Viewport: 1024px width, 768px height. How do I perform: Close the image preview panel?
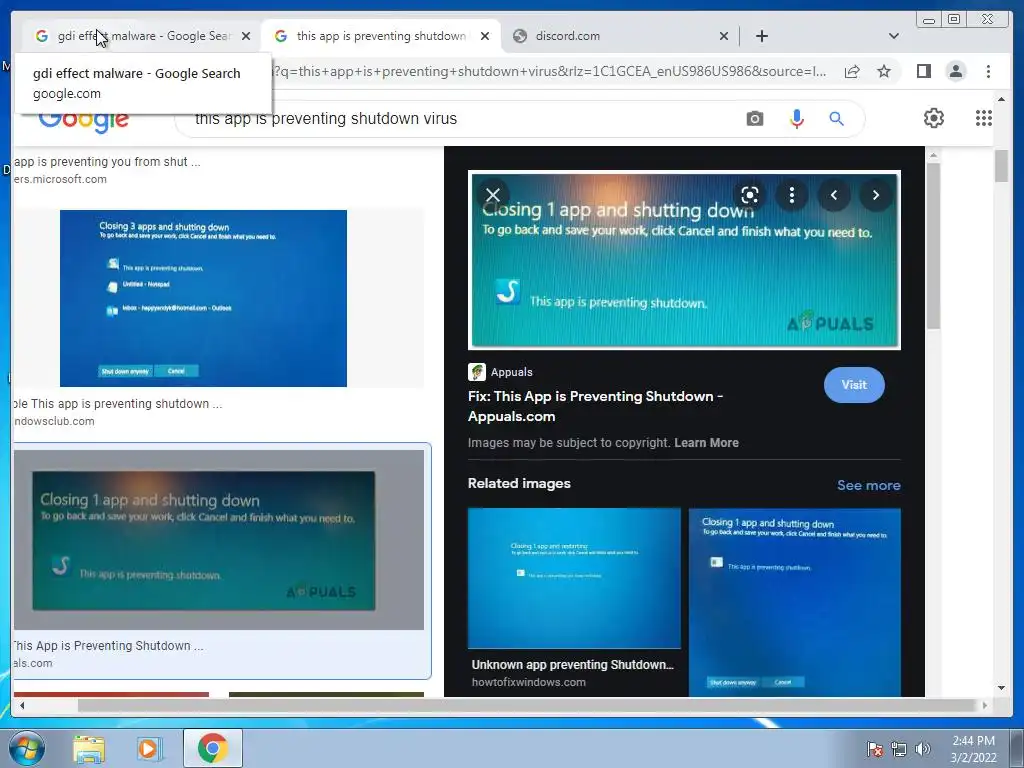pyautogui.click(x=493, y=195)
